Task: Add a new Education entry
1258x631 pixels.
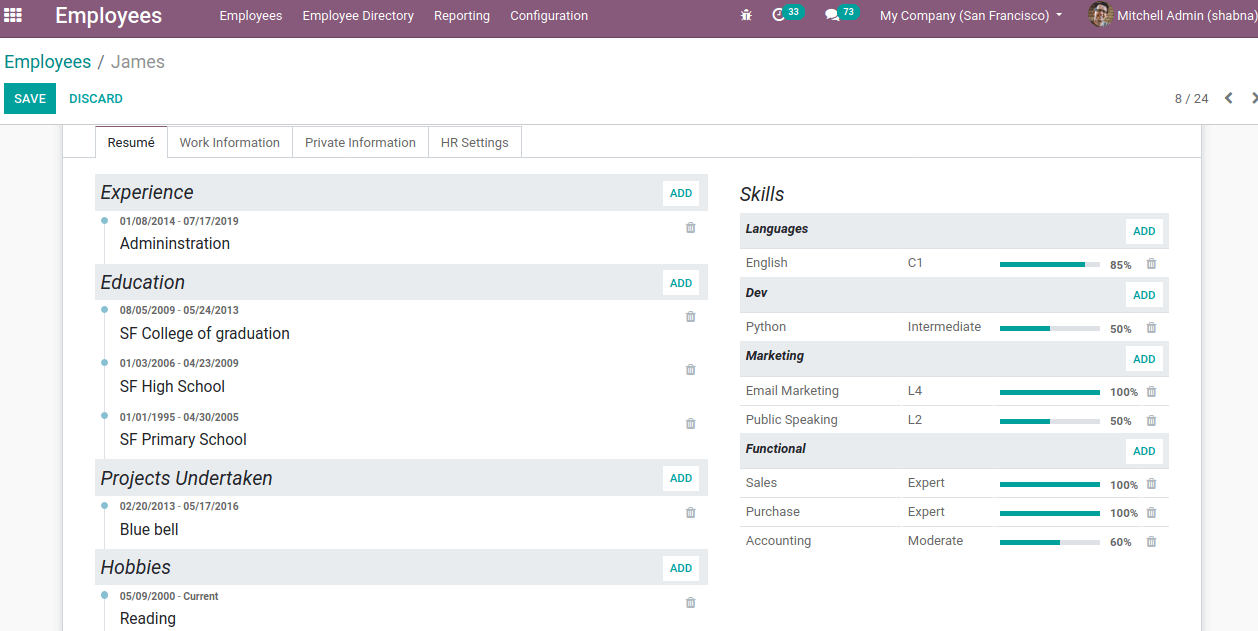Action: (681, 283)
